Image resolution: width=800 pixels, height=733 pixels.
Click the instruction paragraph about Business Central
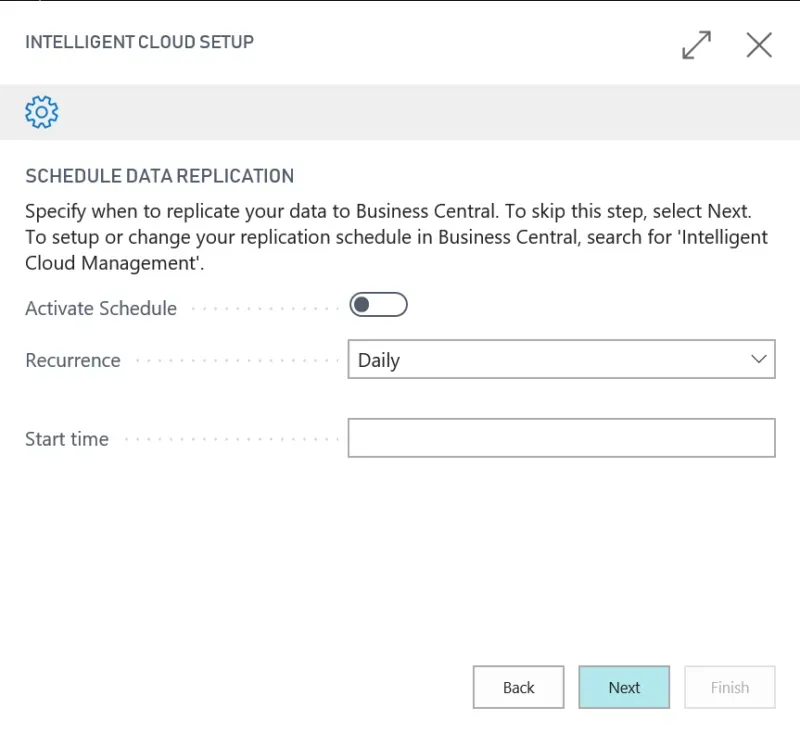[396, 237]
